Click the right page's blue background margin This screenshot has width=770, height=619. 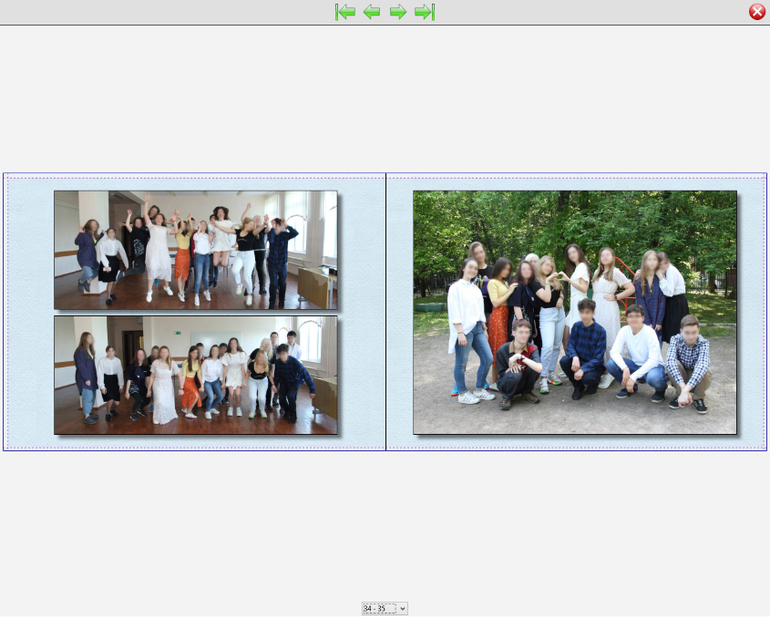pos(751,312)
